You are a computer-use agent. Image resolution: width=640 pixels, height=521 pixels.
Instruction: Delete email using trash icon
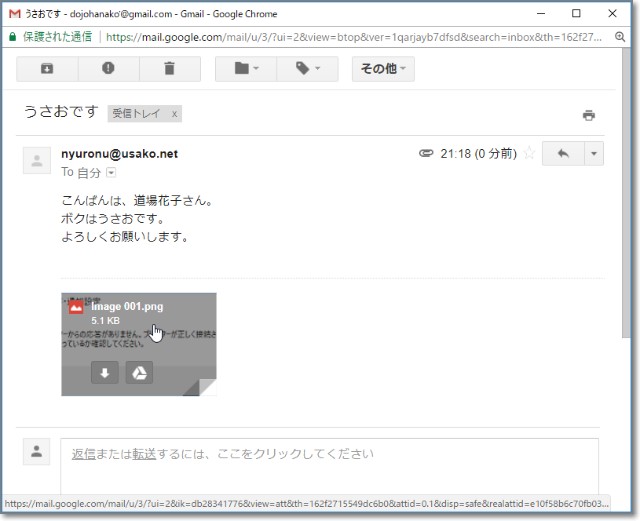click(x=170, y=69)
